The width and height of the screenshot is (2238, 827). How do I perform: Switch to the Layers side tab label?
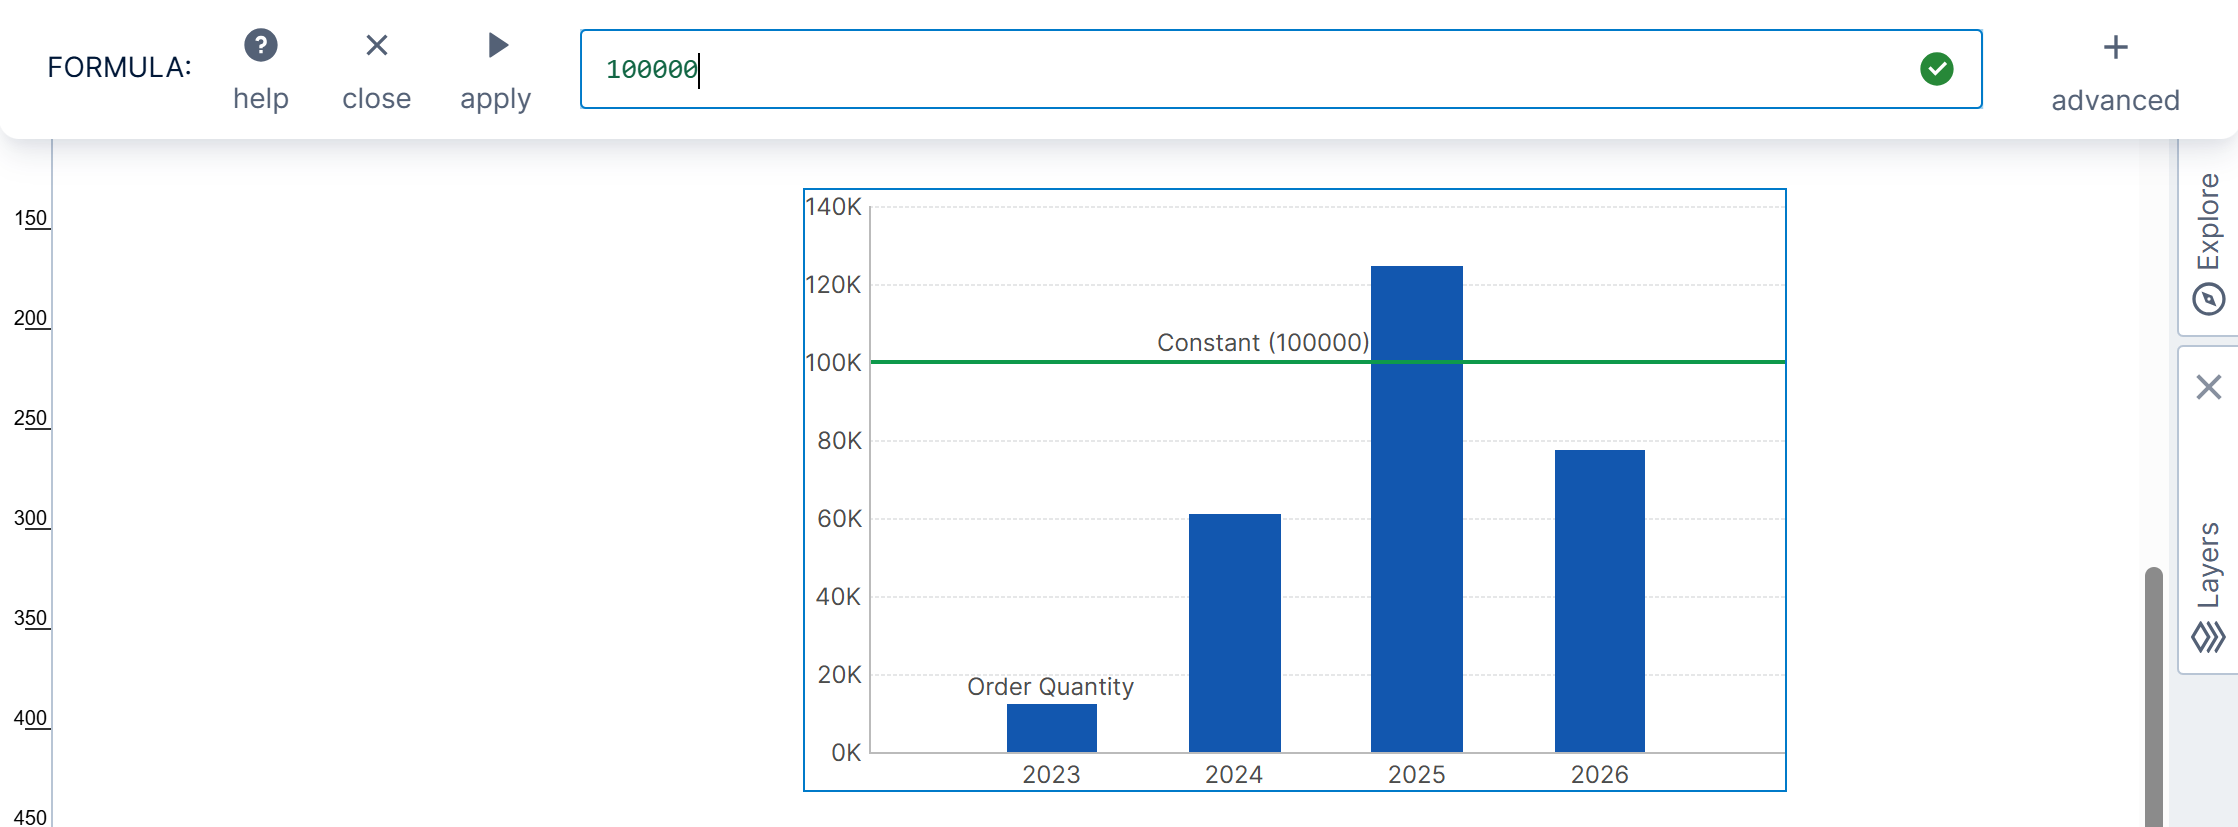point(2208,565)
